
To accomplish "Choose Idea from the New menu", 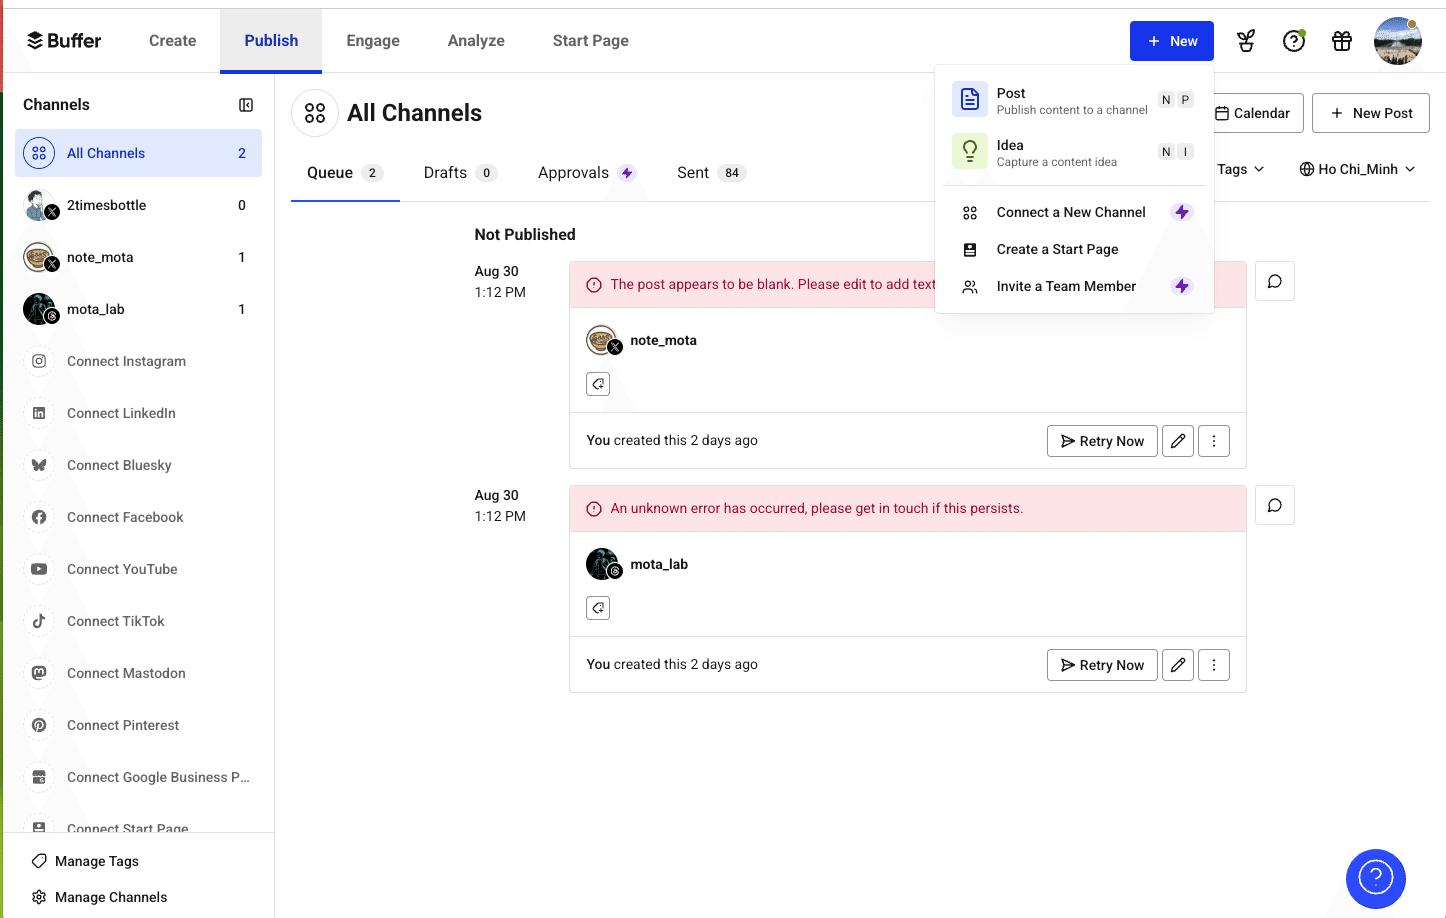I will (x=1074, y=152).
